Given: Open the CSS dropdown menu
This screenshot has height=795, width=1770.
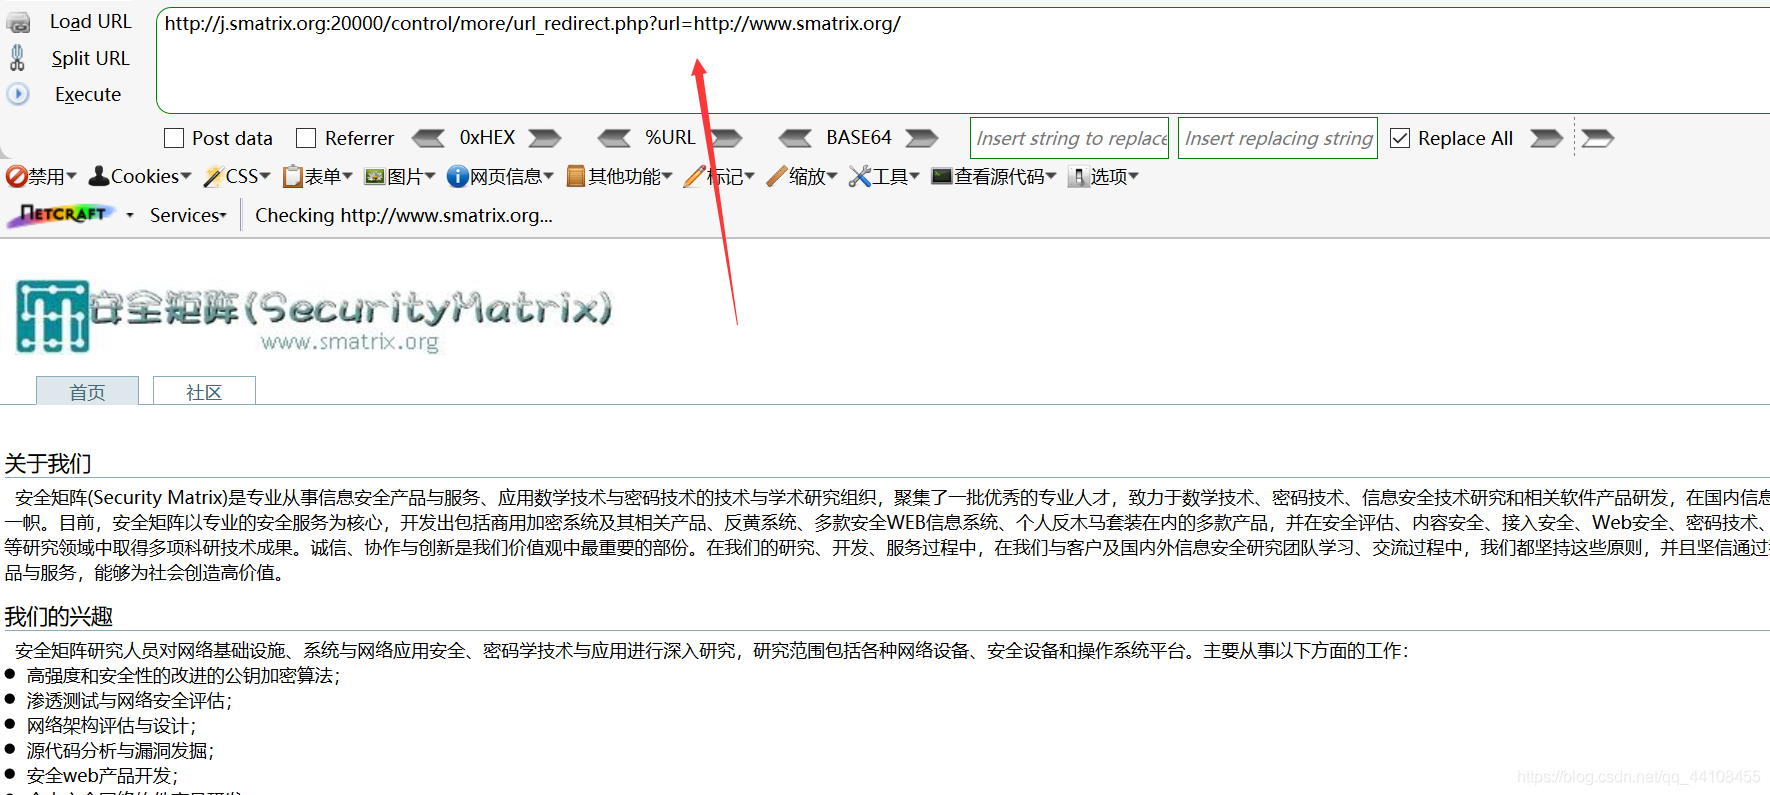Looking at the screenshot, I should coord(247,177).
